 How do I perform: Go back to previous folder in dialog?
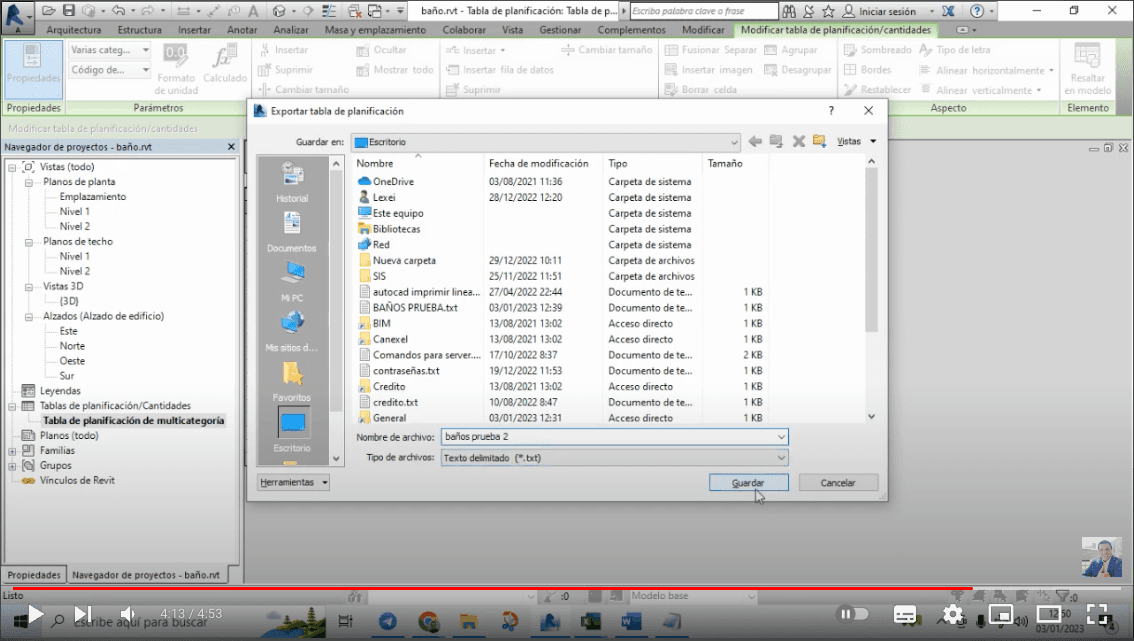pos(755,142)
